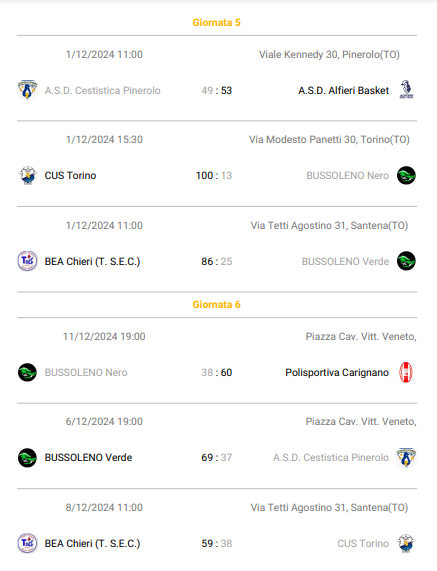
Task: Open the Viale Kennedy 30, Pinerolo venue address
Action: pyautogui.click(x=329, y=55)
